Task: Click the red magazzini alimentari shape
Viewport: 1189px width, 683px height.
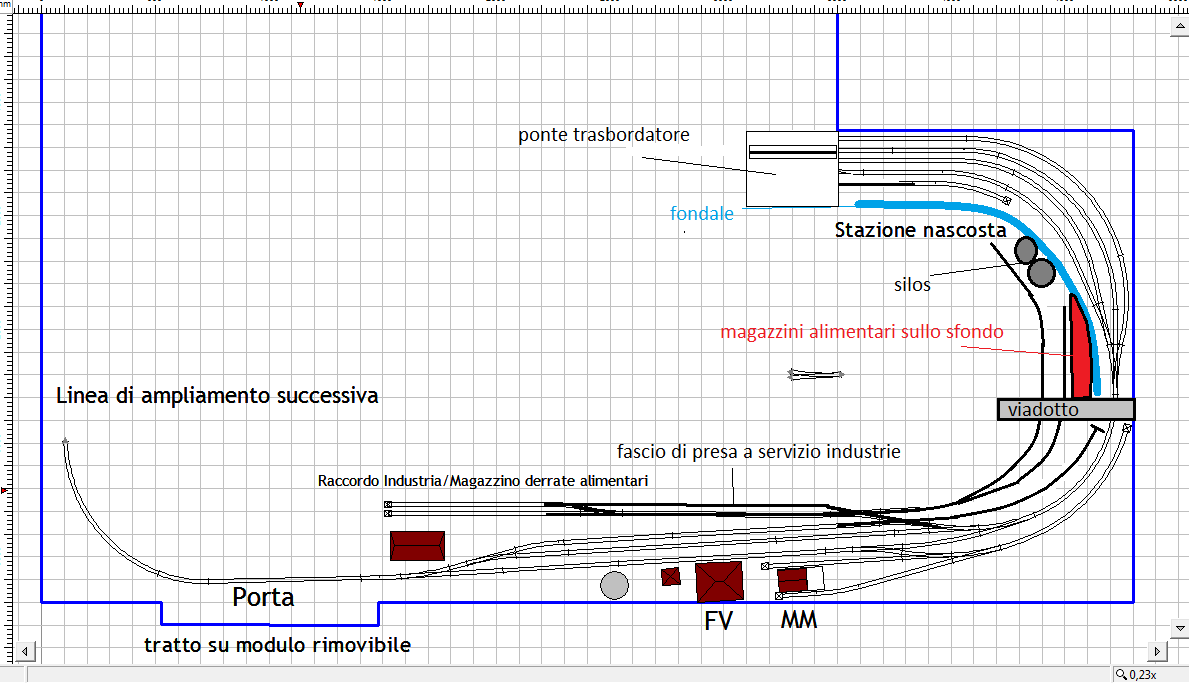Action: click(1080, 350)
